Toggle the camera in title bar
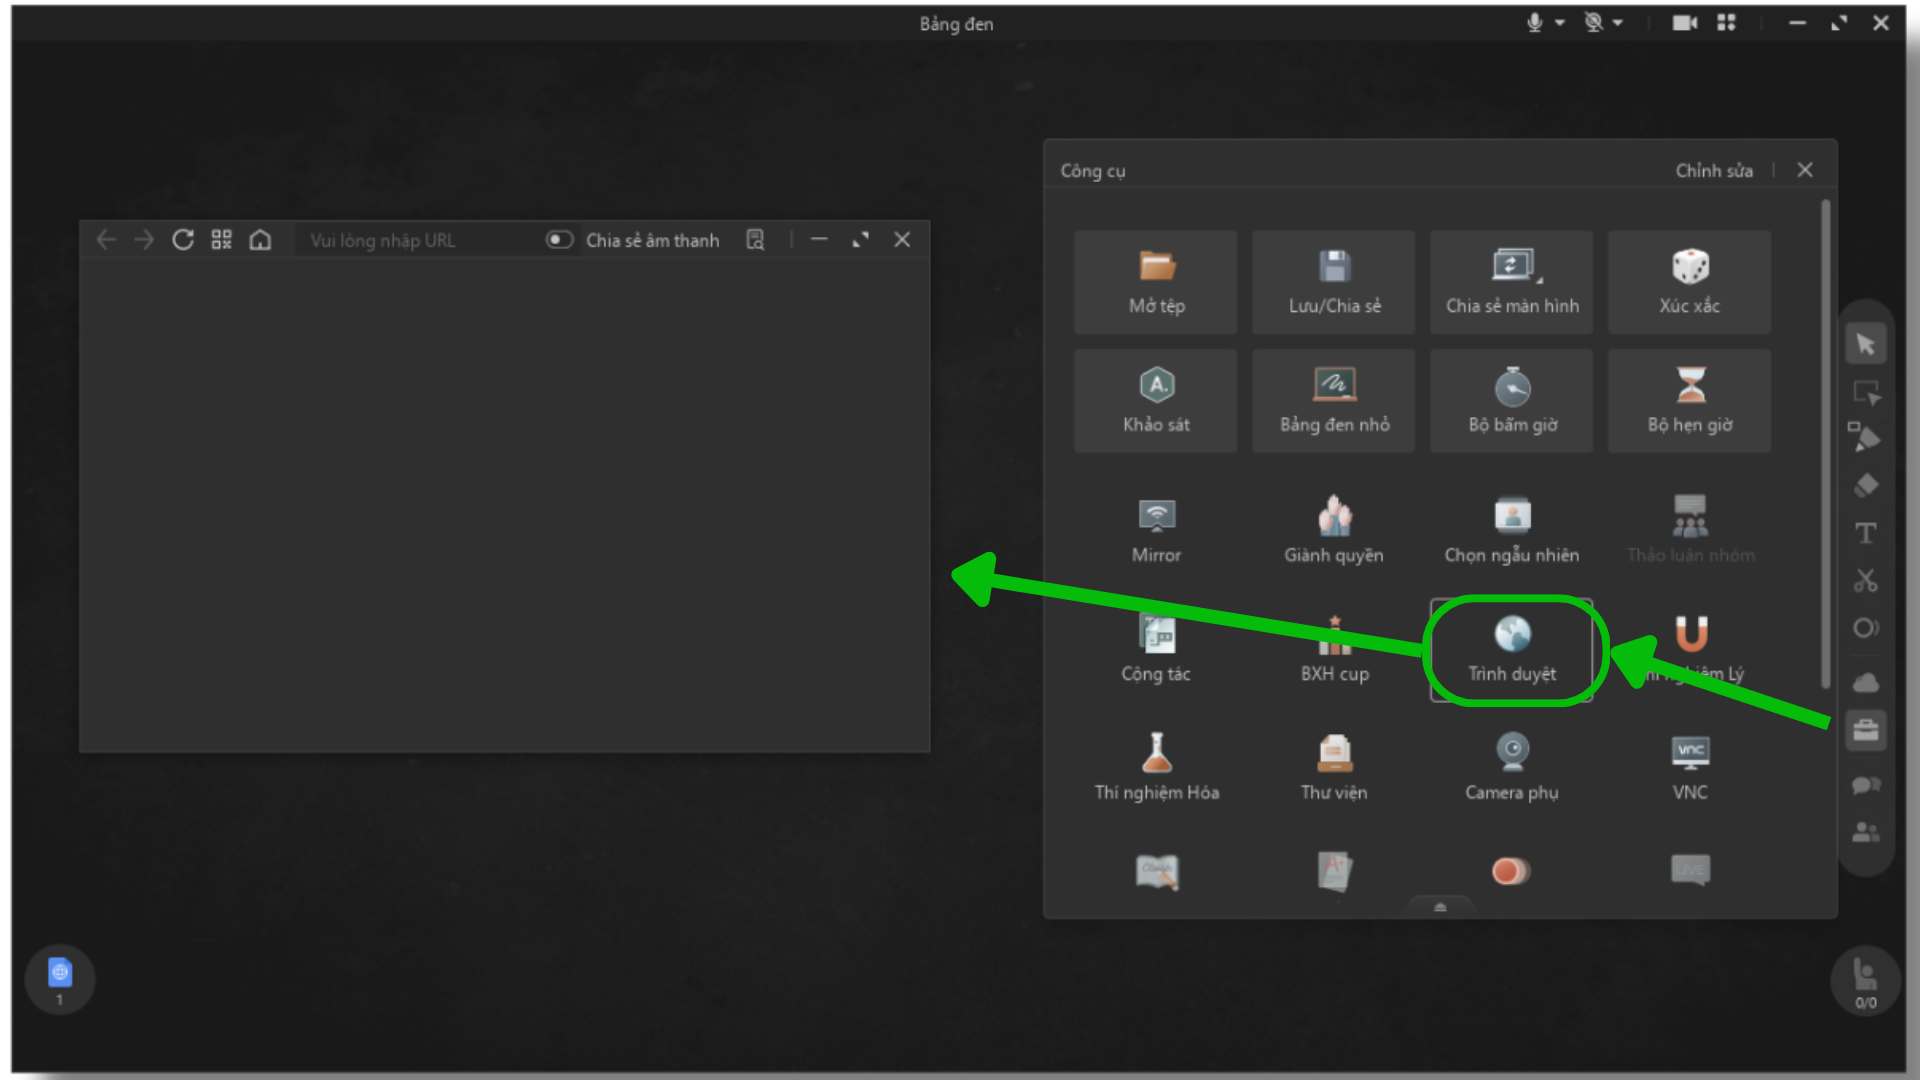 click(x=1684, y=23)
